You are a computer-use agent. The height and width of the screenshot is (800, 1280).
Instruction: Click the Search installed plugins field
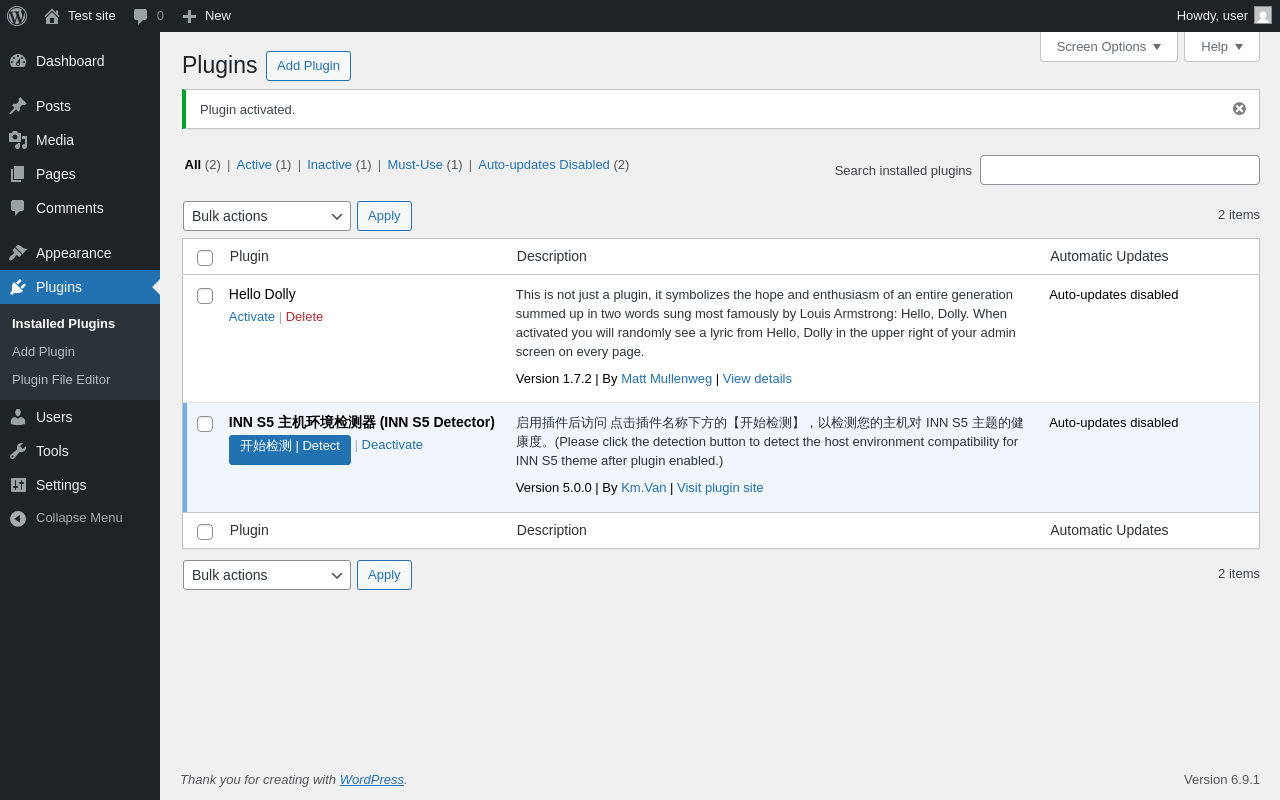coord(1120,170)
